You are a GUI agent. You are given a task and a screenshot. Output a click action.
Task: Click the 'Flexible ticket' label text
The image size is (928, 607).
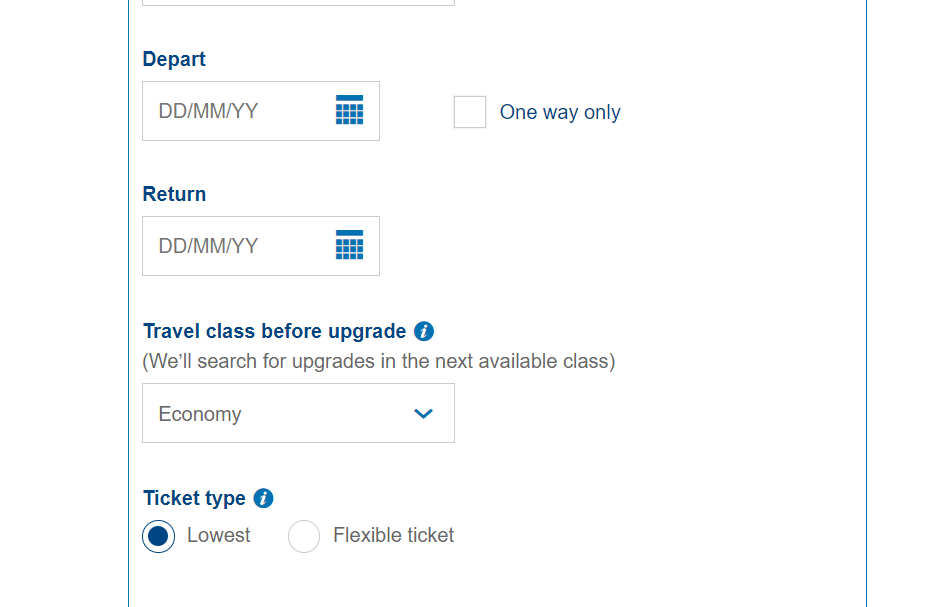pos(394,535)
